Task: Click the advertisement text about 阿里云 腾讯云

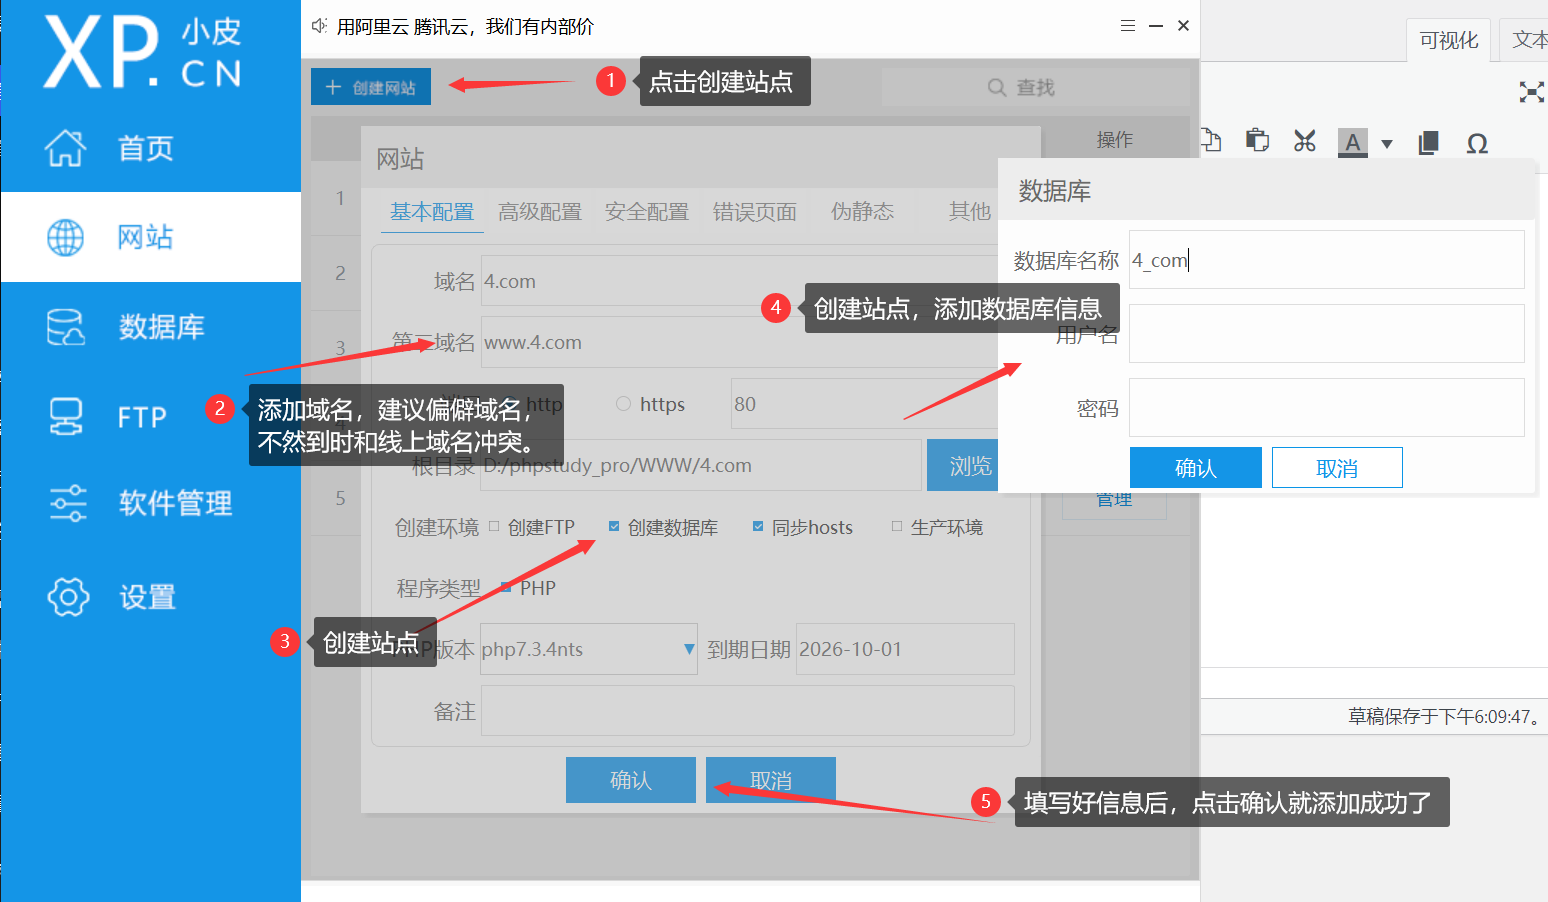Action: click(x=465, y=27)
